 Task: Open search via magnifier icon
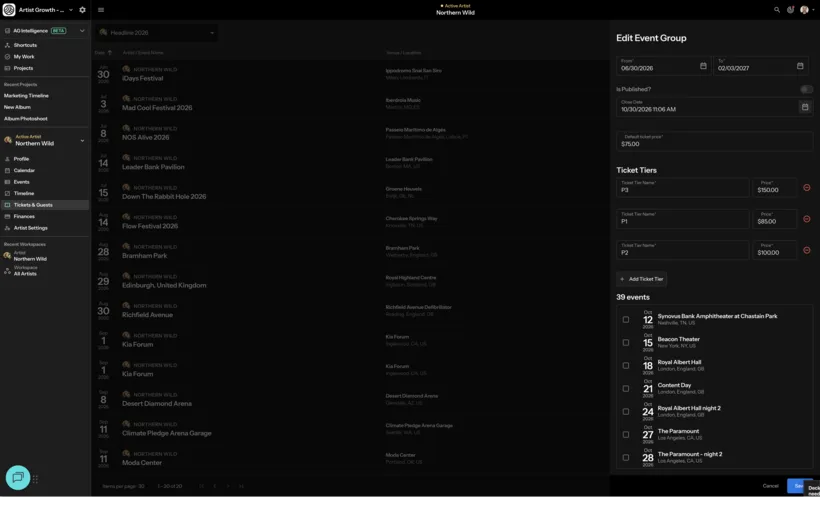777,10
